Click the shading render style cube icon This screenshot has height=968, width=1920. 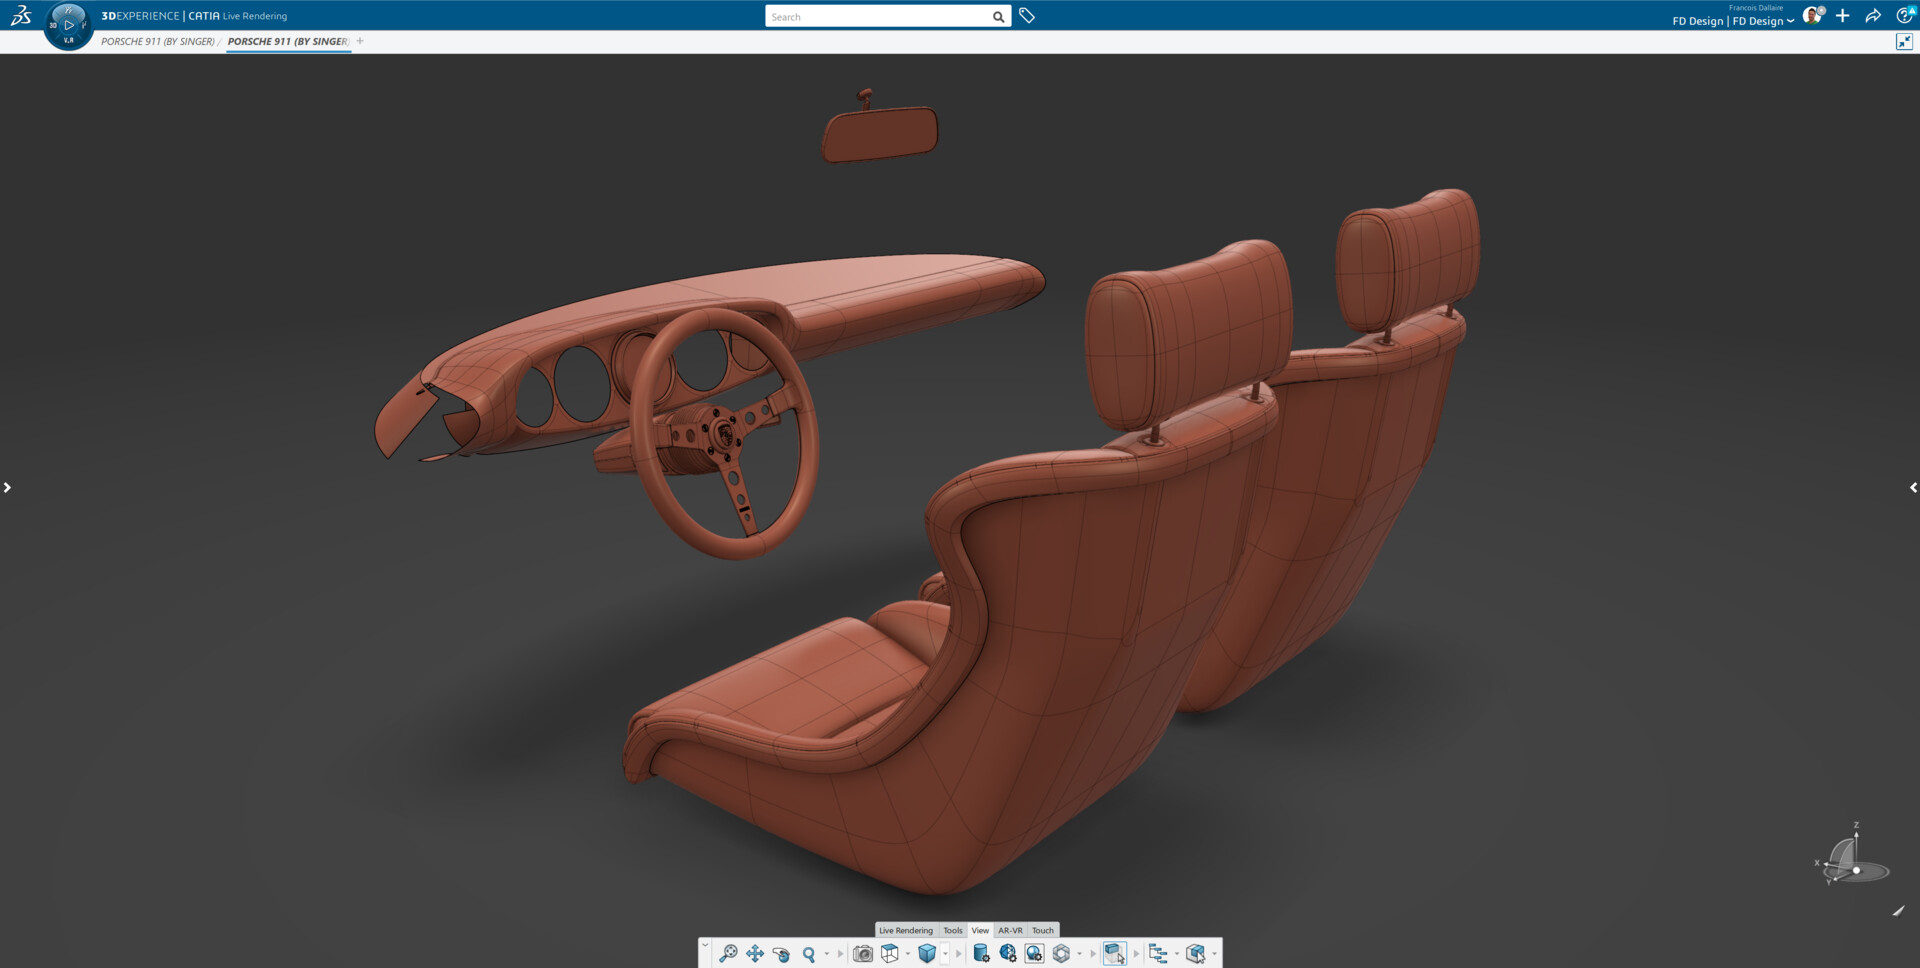[929, 953]
